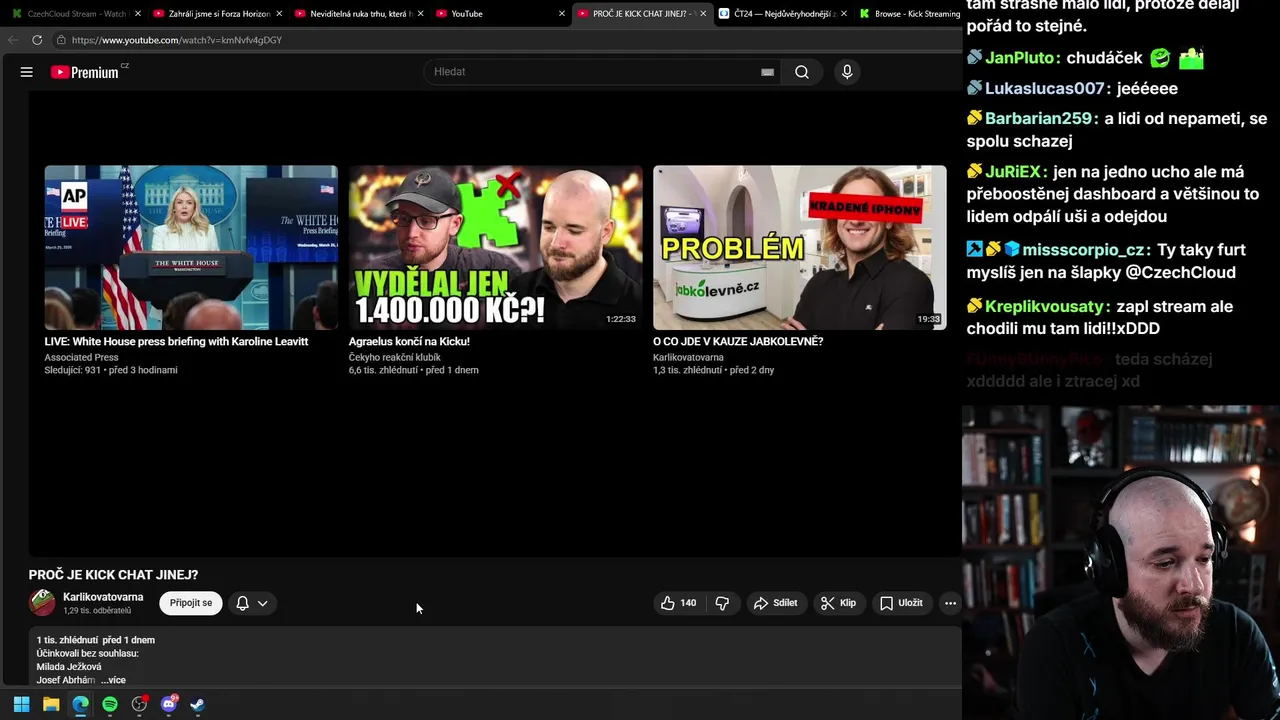Screen dimensions: 1280x720
Task: Open title O CO JDE V KAUZE JABKOLEVNĚ?
Action: (x=738, y=342)
